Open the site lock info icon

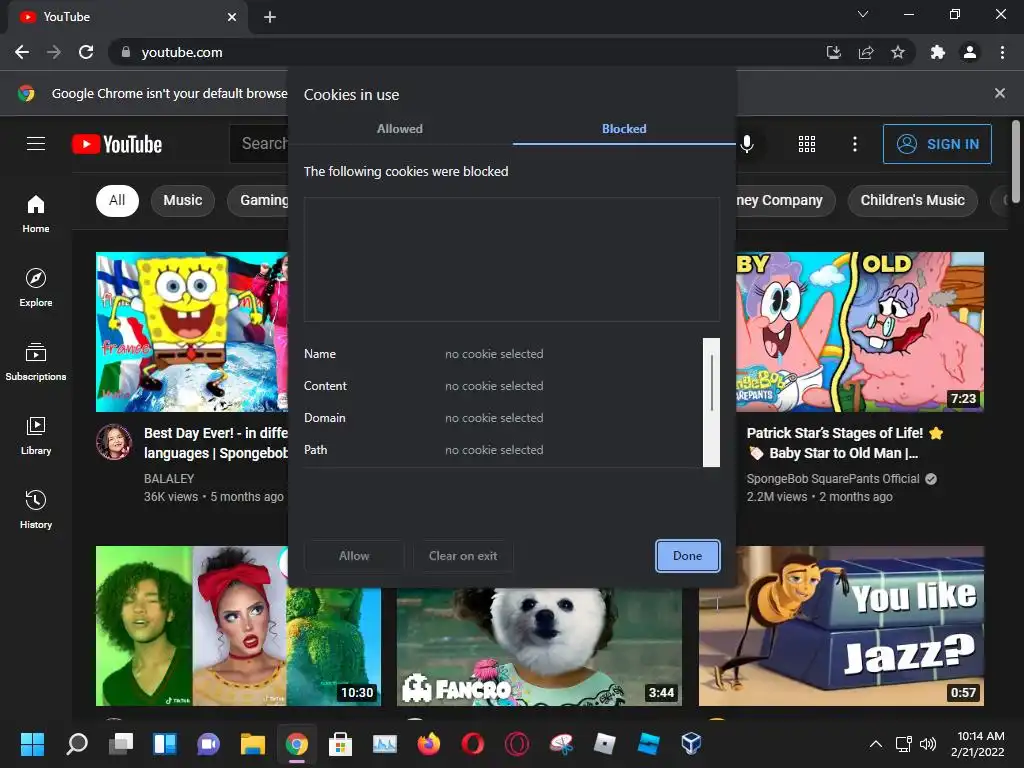coord(126,52)
